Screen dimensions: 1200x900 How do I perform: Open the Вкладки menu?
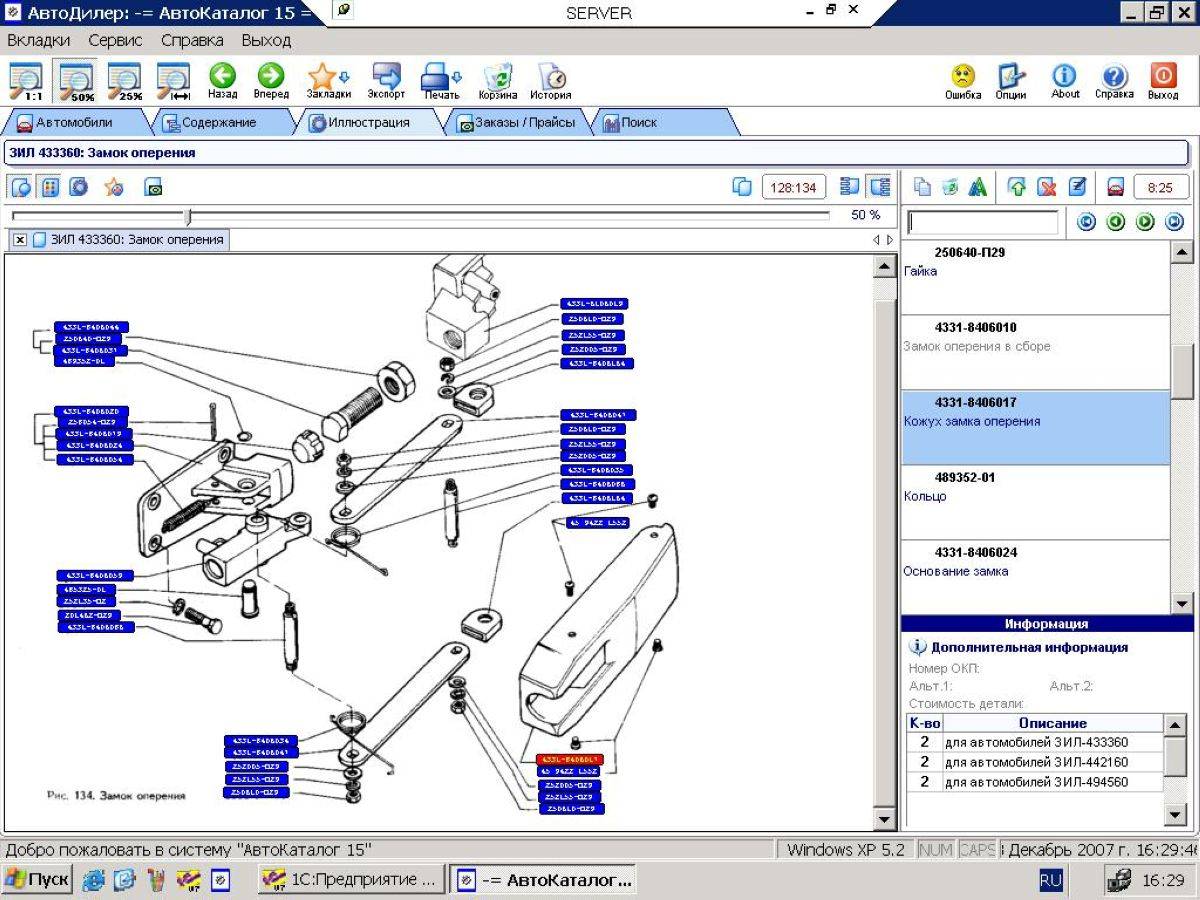point(39,41)
